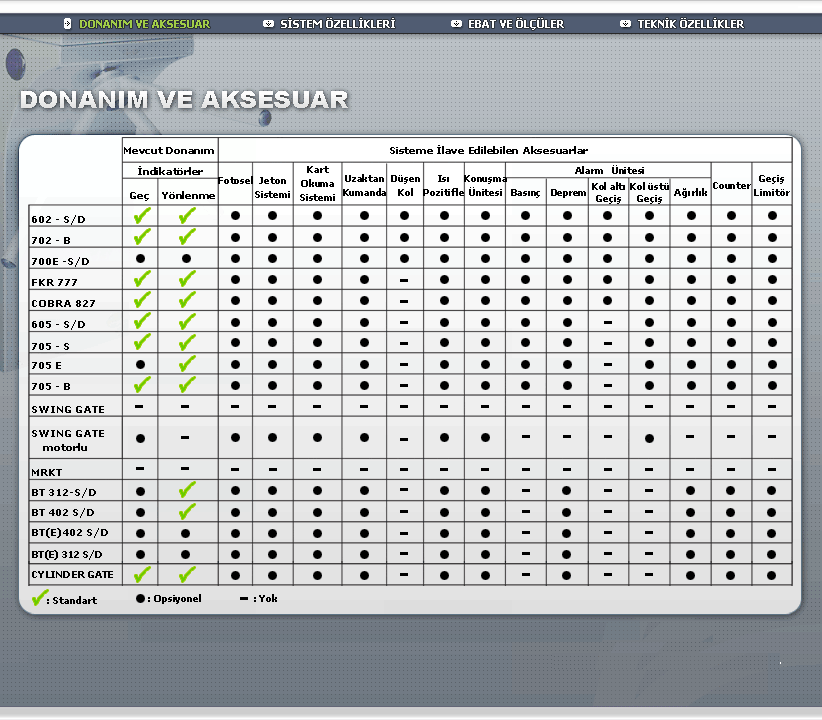
Task: Click Düşen Kol dash in FKR 777 row
Action: [x=404, y=281]
